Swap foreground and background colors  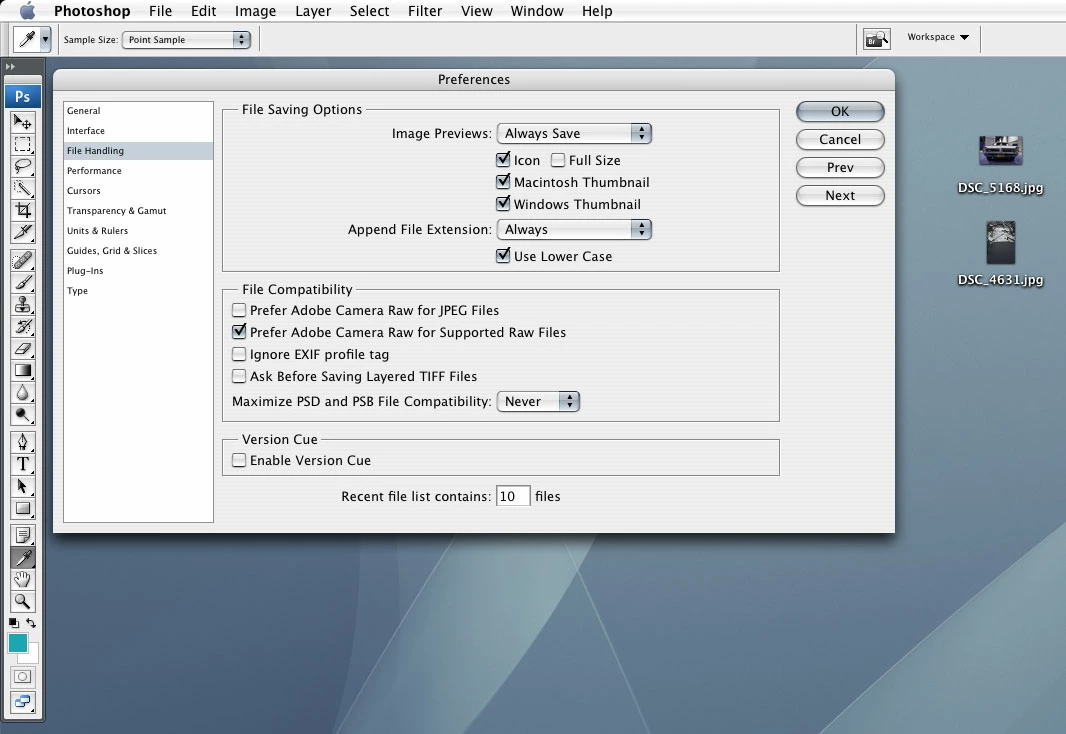pos(31,623)
